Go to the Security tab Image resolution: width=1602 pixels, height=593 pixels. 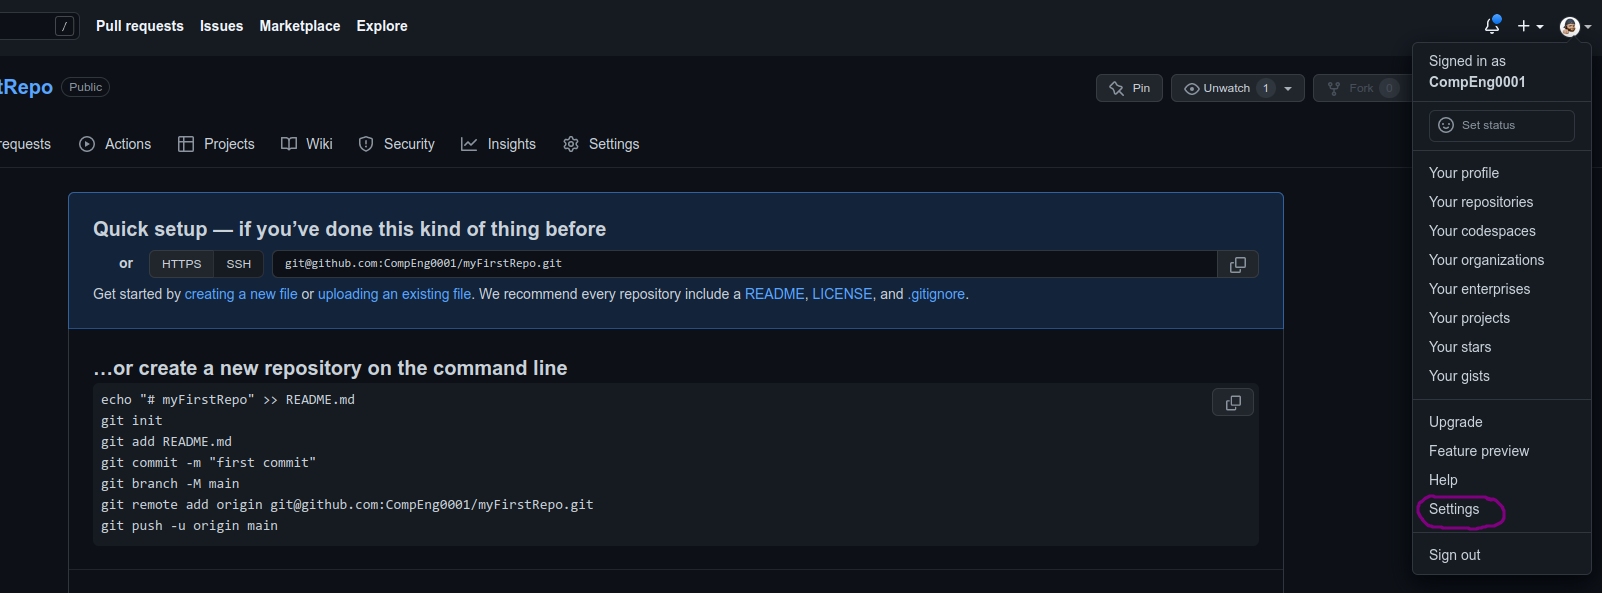(x=397, y=144)
